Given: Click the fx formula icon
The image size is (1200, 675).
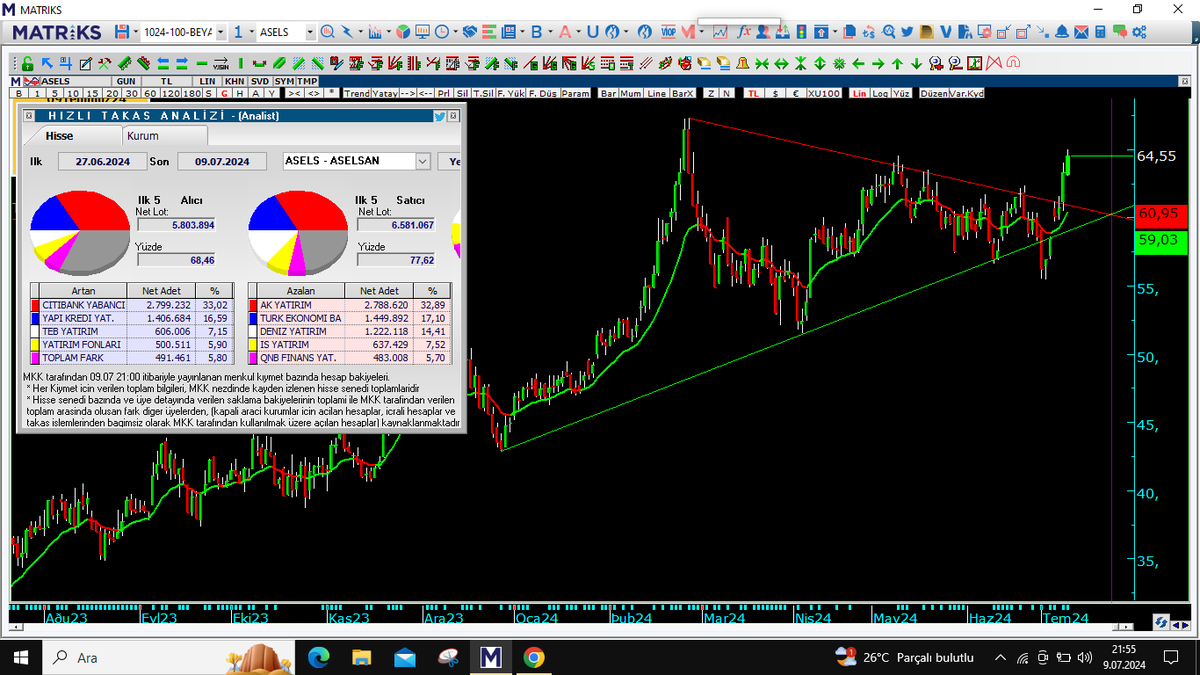Looking at the screenshot, I should 744,32.
